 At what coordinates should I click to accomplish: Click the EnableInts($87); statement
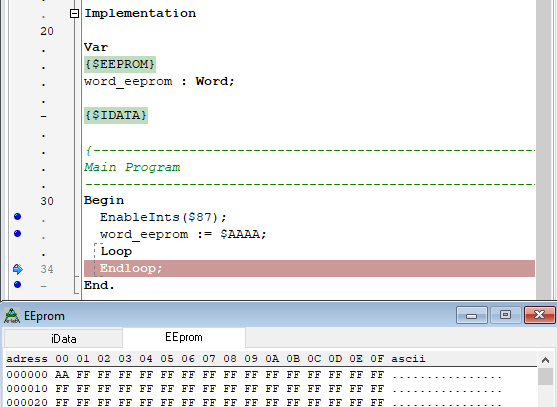[163, 217]
